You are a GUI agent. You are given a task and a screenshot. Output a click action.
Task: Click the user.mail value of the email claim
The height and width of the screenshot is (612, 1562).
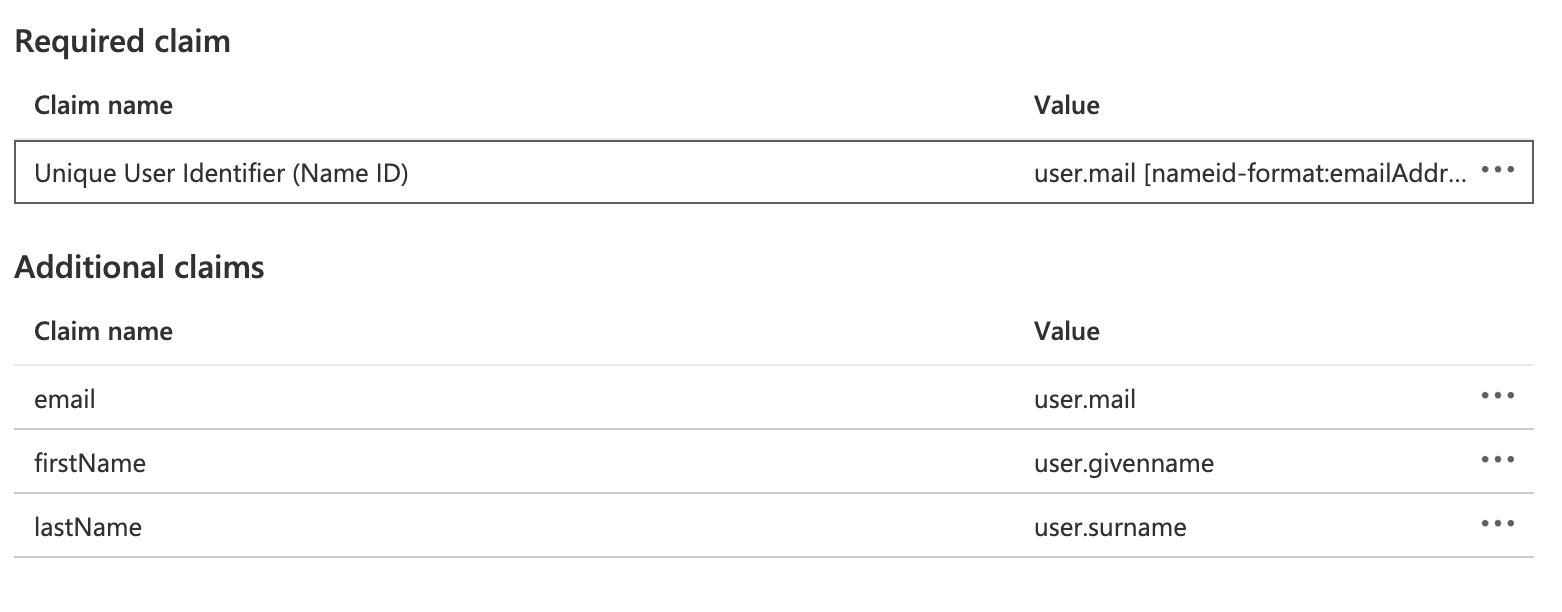1085,397
